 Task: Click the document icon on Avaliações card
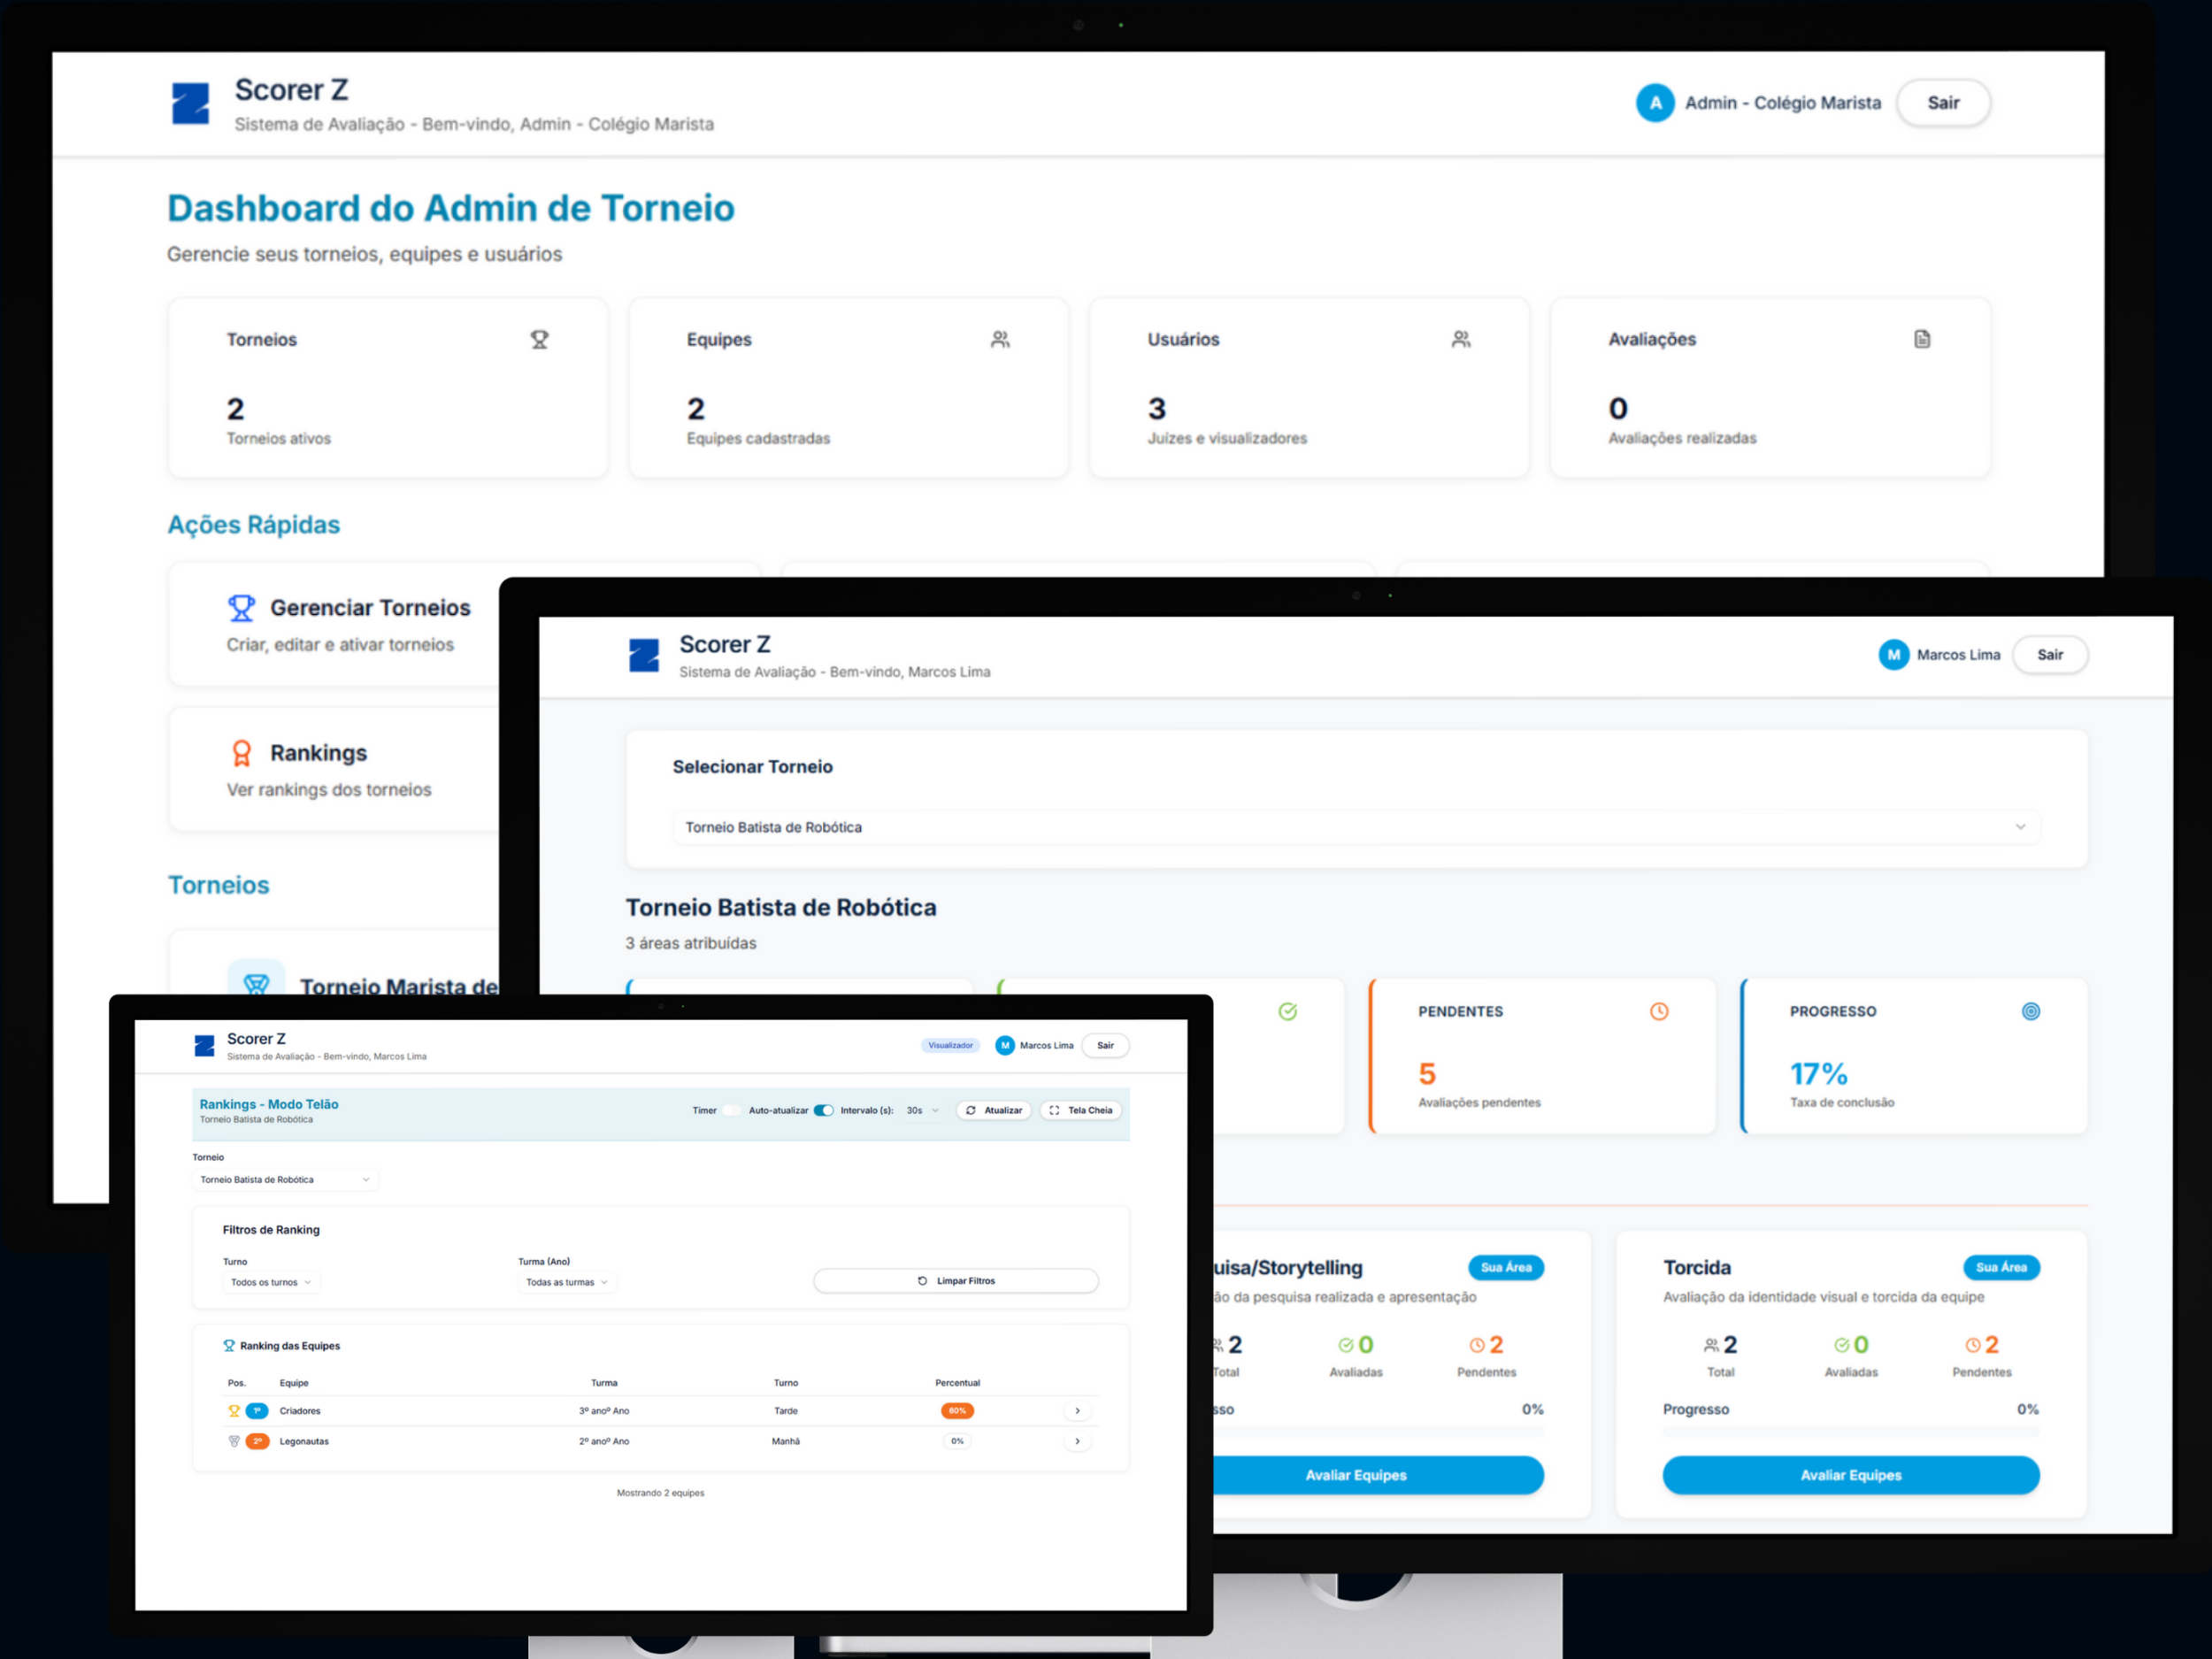coord(1922,340)
